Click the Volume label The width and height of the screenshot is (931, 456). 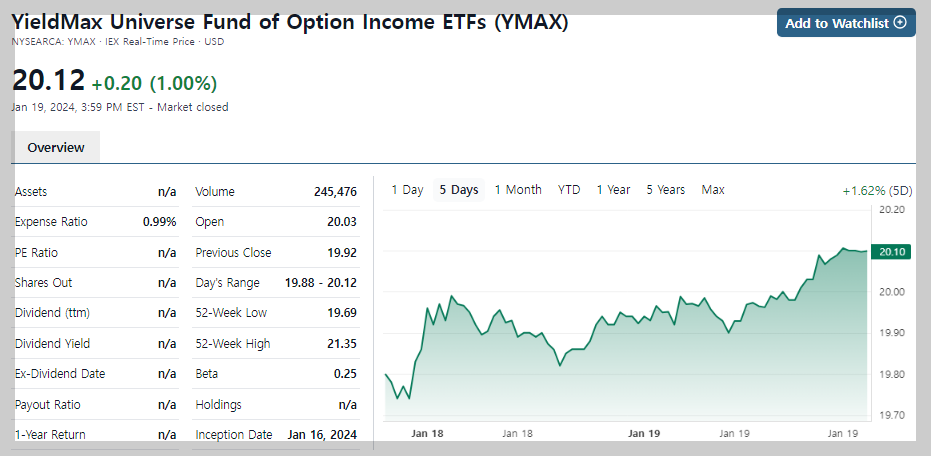point(215,192)
